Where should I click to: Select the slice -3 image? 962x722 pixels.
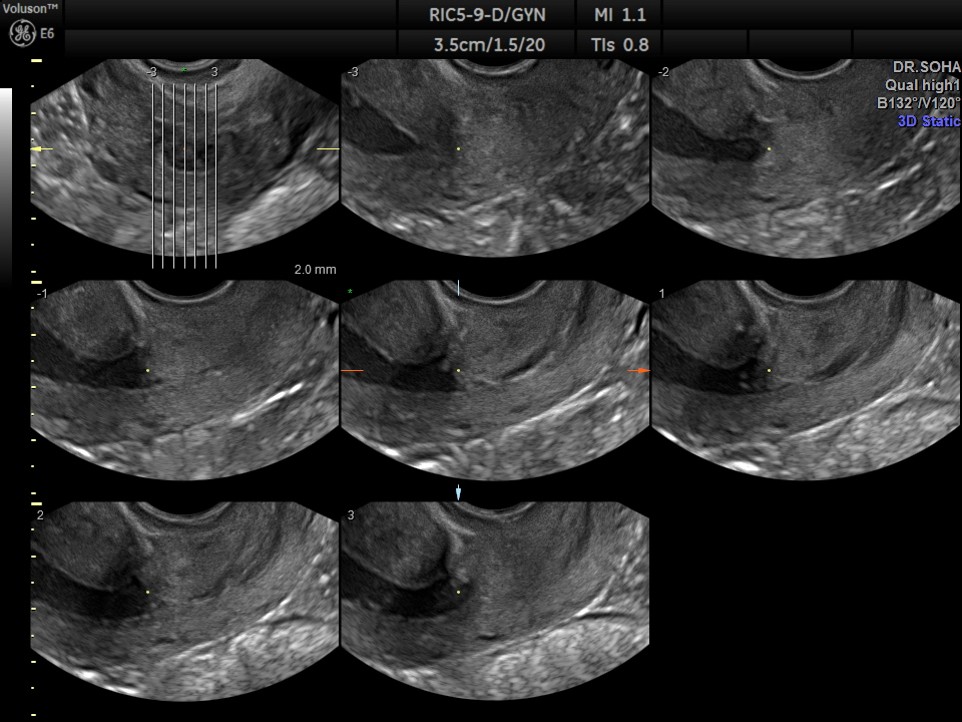494,157
